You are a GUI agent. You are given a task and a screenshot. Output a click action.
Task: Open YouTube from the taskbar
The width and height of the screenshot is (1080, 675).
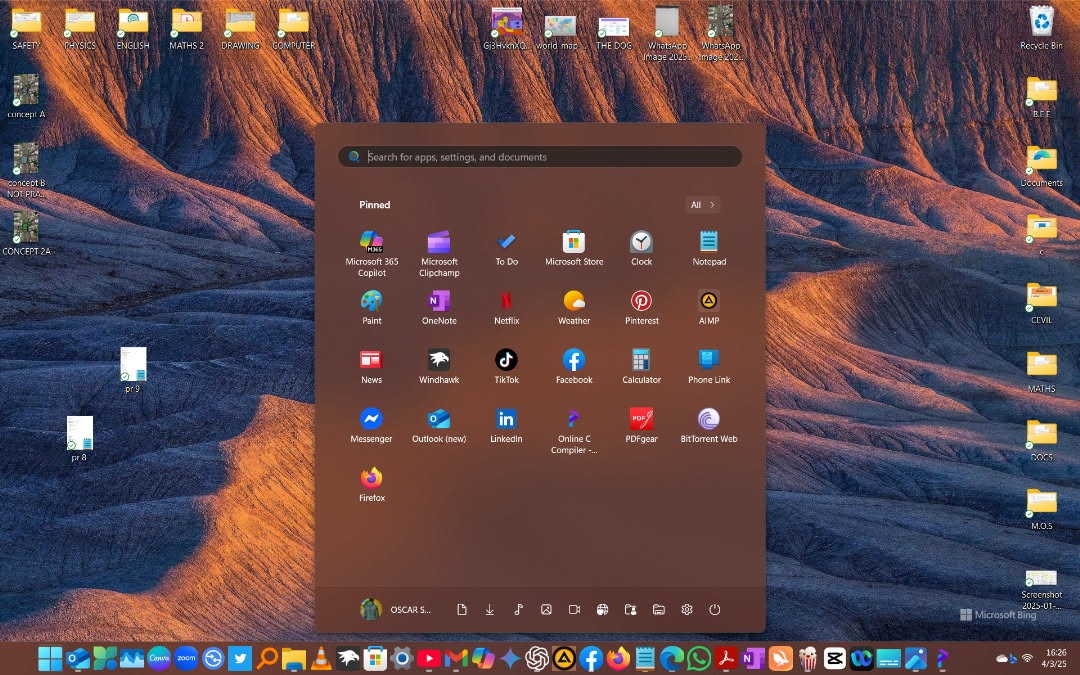(x=429, y=658)
